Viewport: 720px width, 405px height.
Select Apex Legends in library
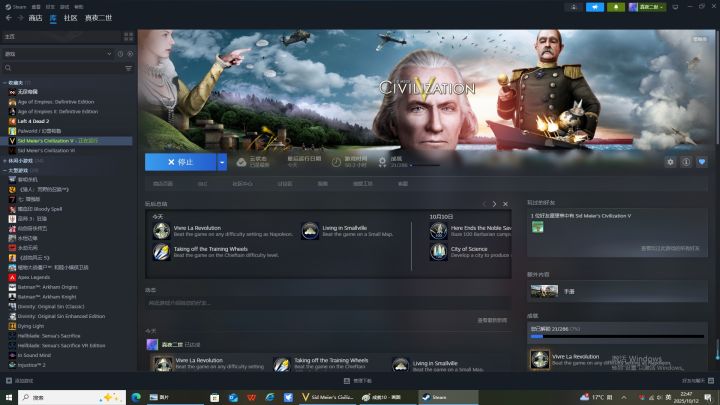pos(34,277)
